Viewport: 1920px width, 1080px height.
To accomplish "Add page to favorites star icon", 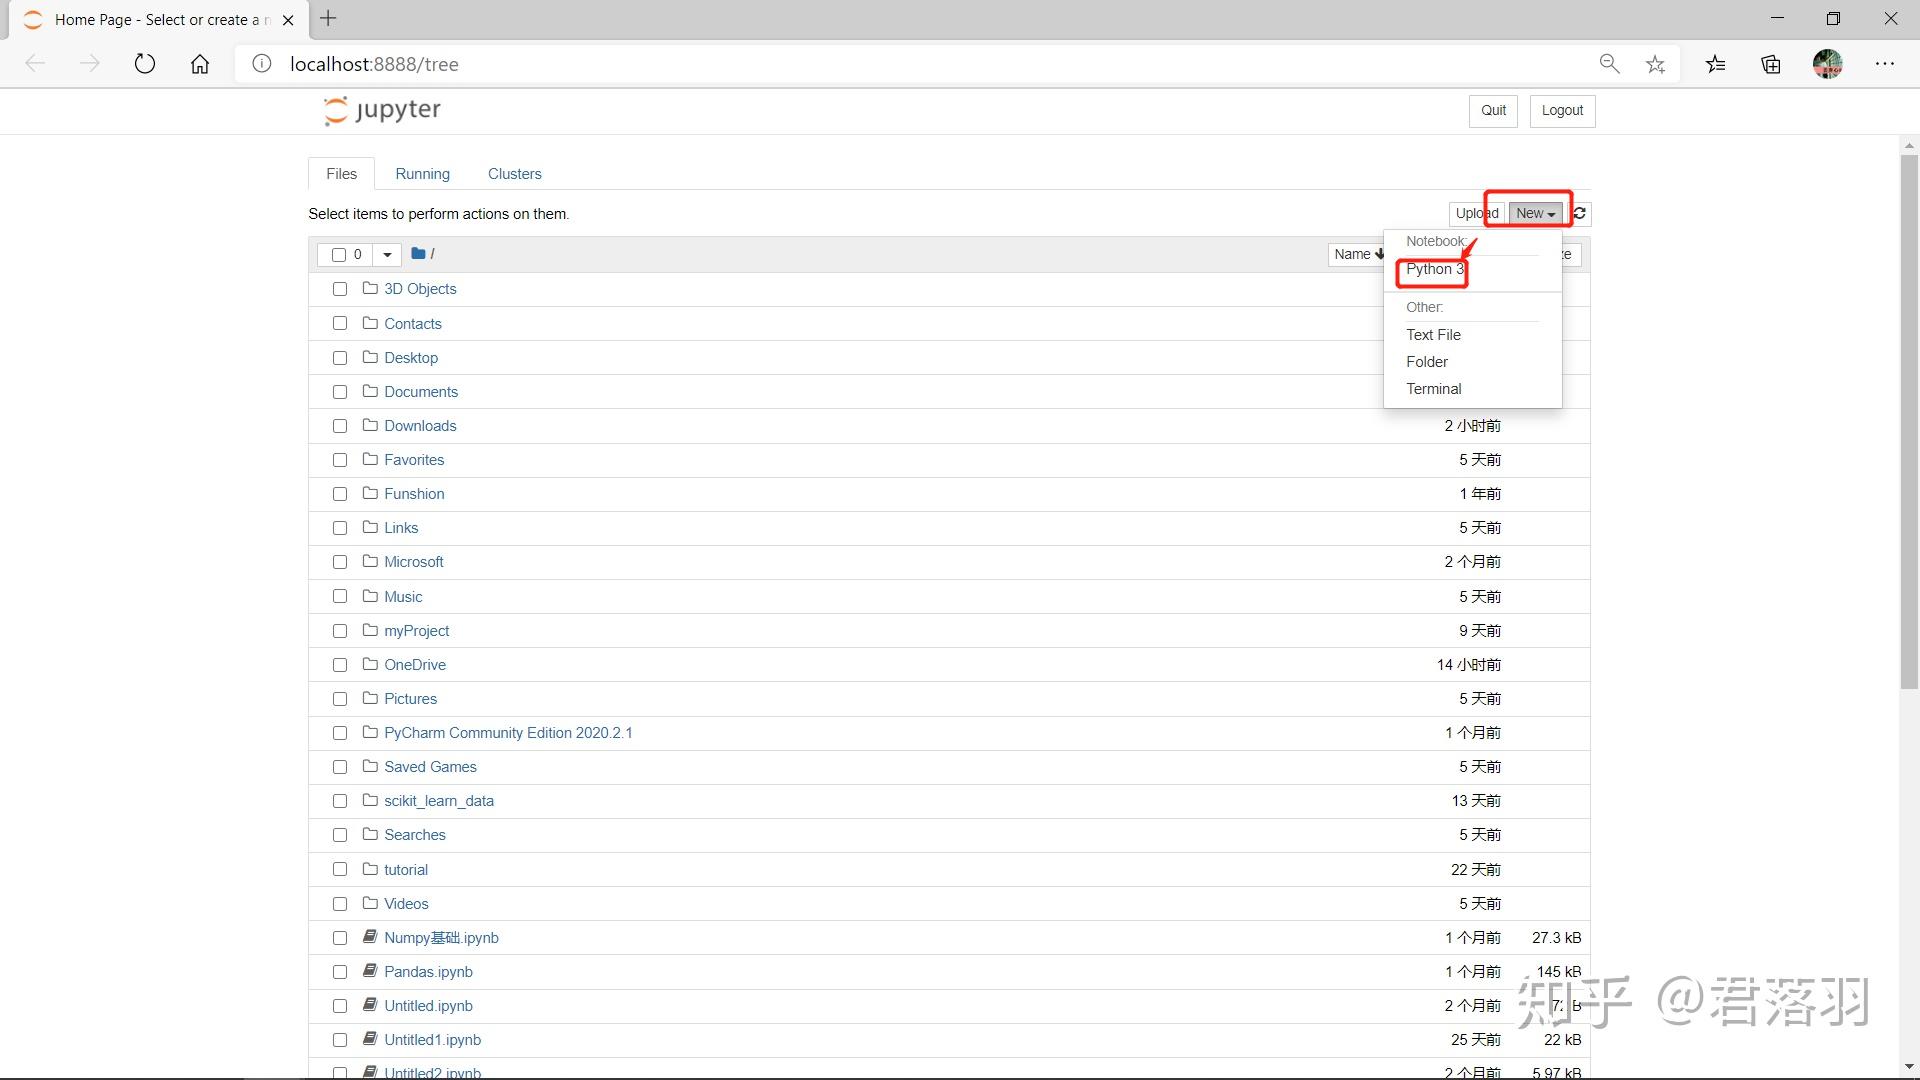I will tap(1655, 64).
